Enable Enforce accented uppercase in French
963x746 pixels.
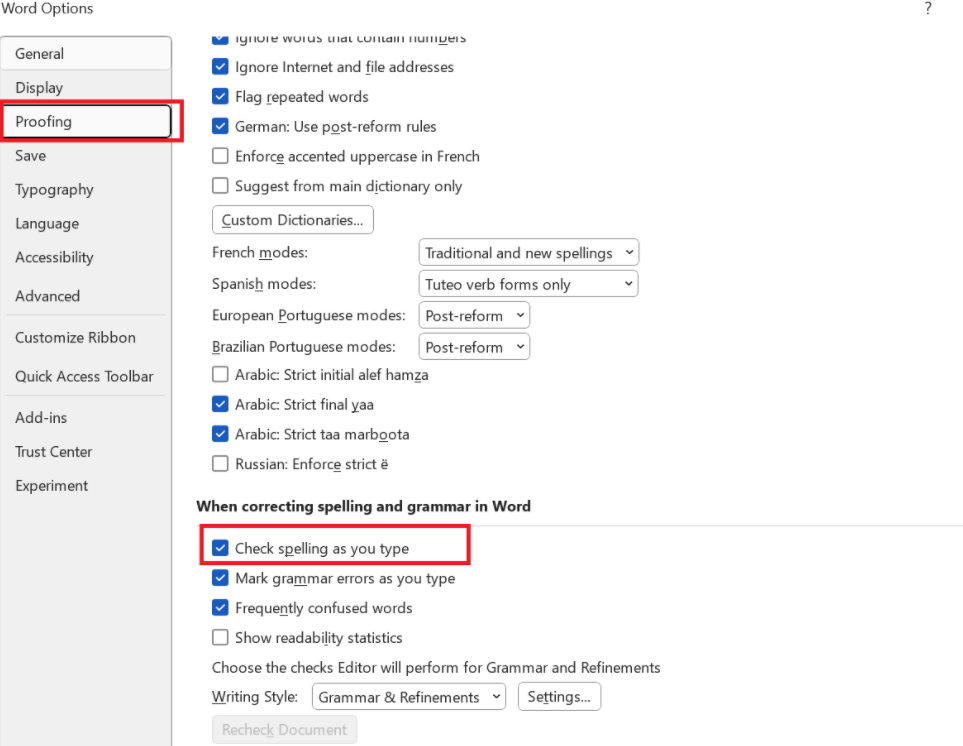click(220, 156)
